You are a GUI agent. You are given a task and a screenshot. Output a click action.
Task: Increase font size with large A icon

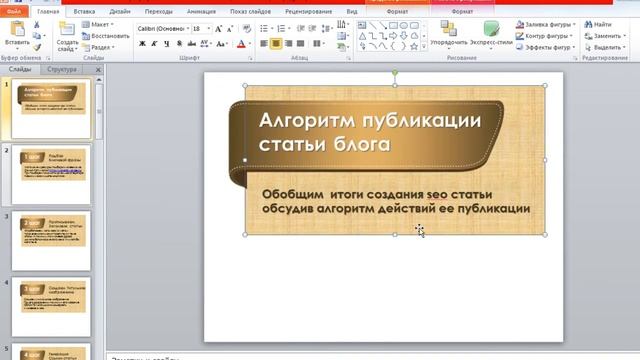219,29
